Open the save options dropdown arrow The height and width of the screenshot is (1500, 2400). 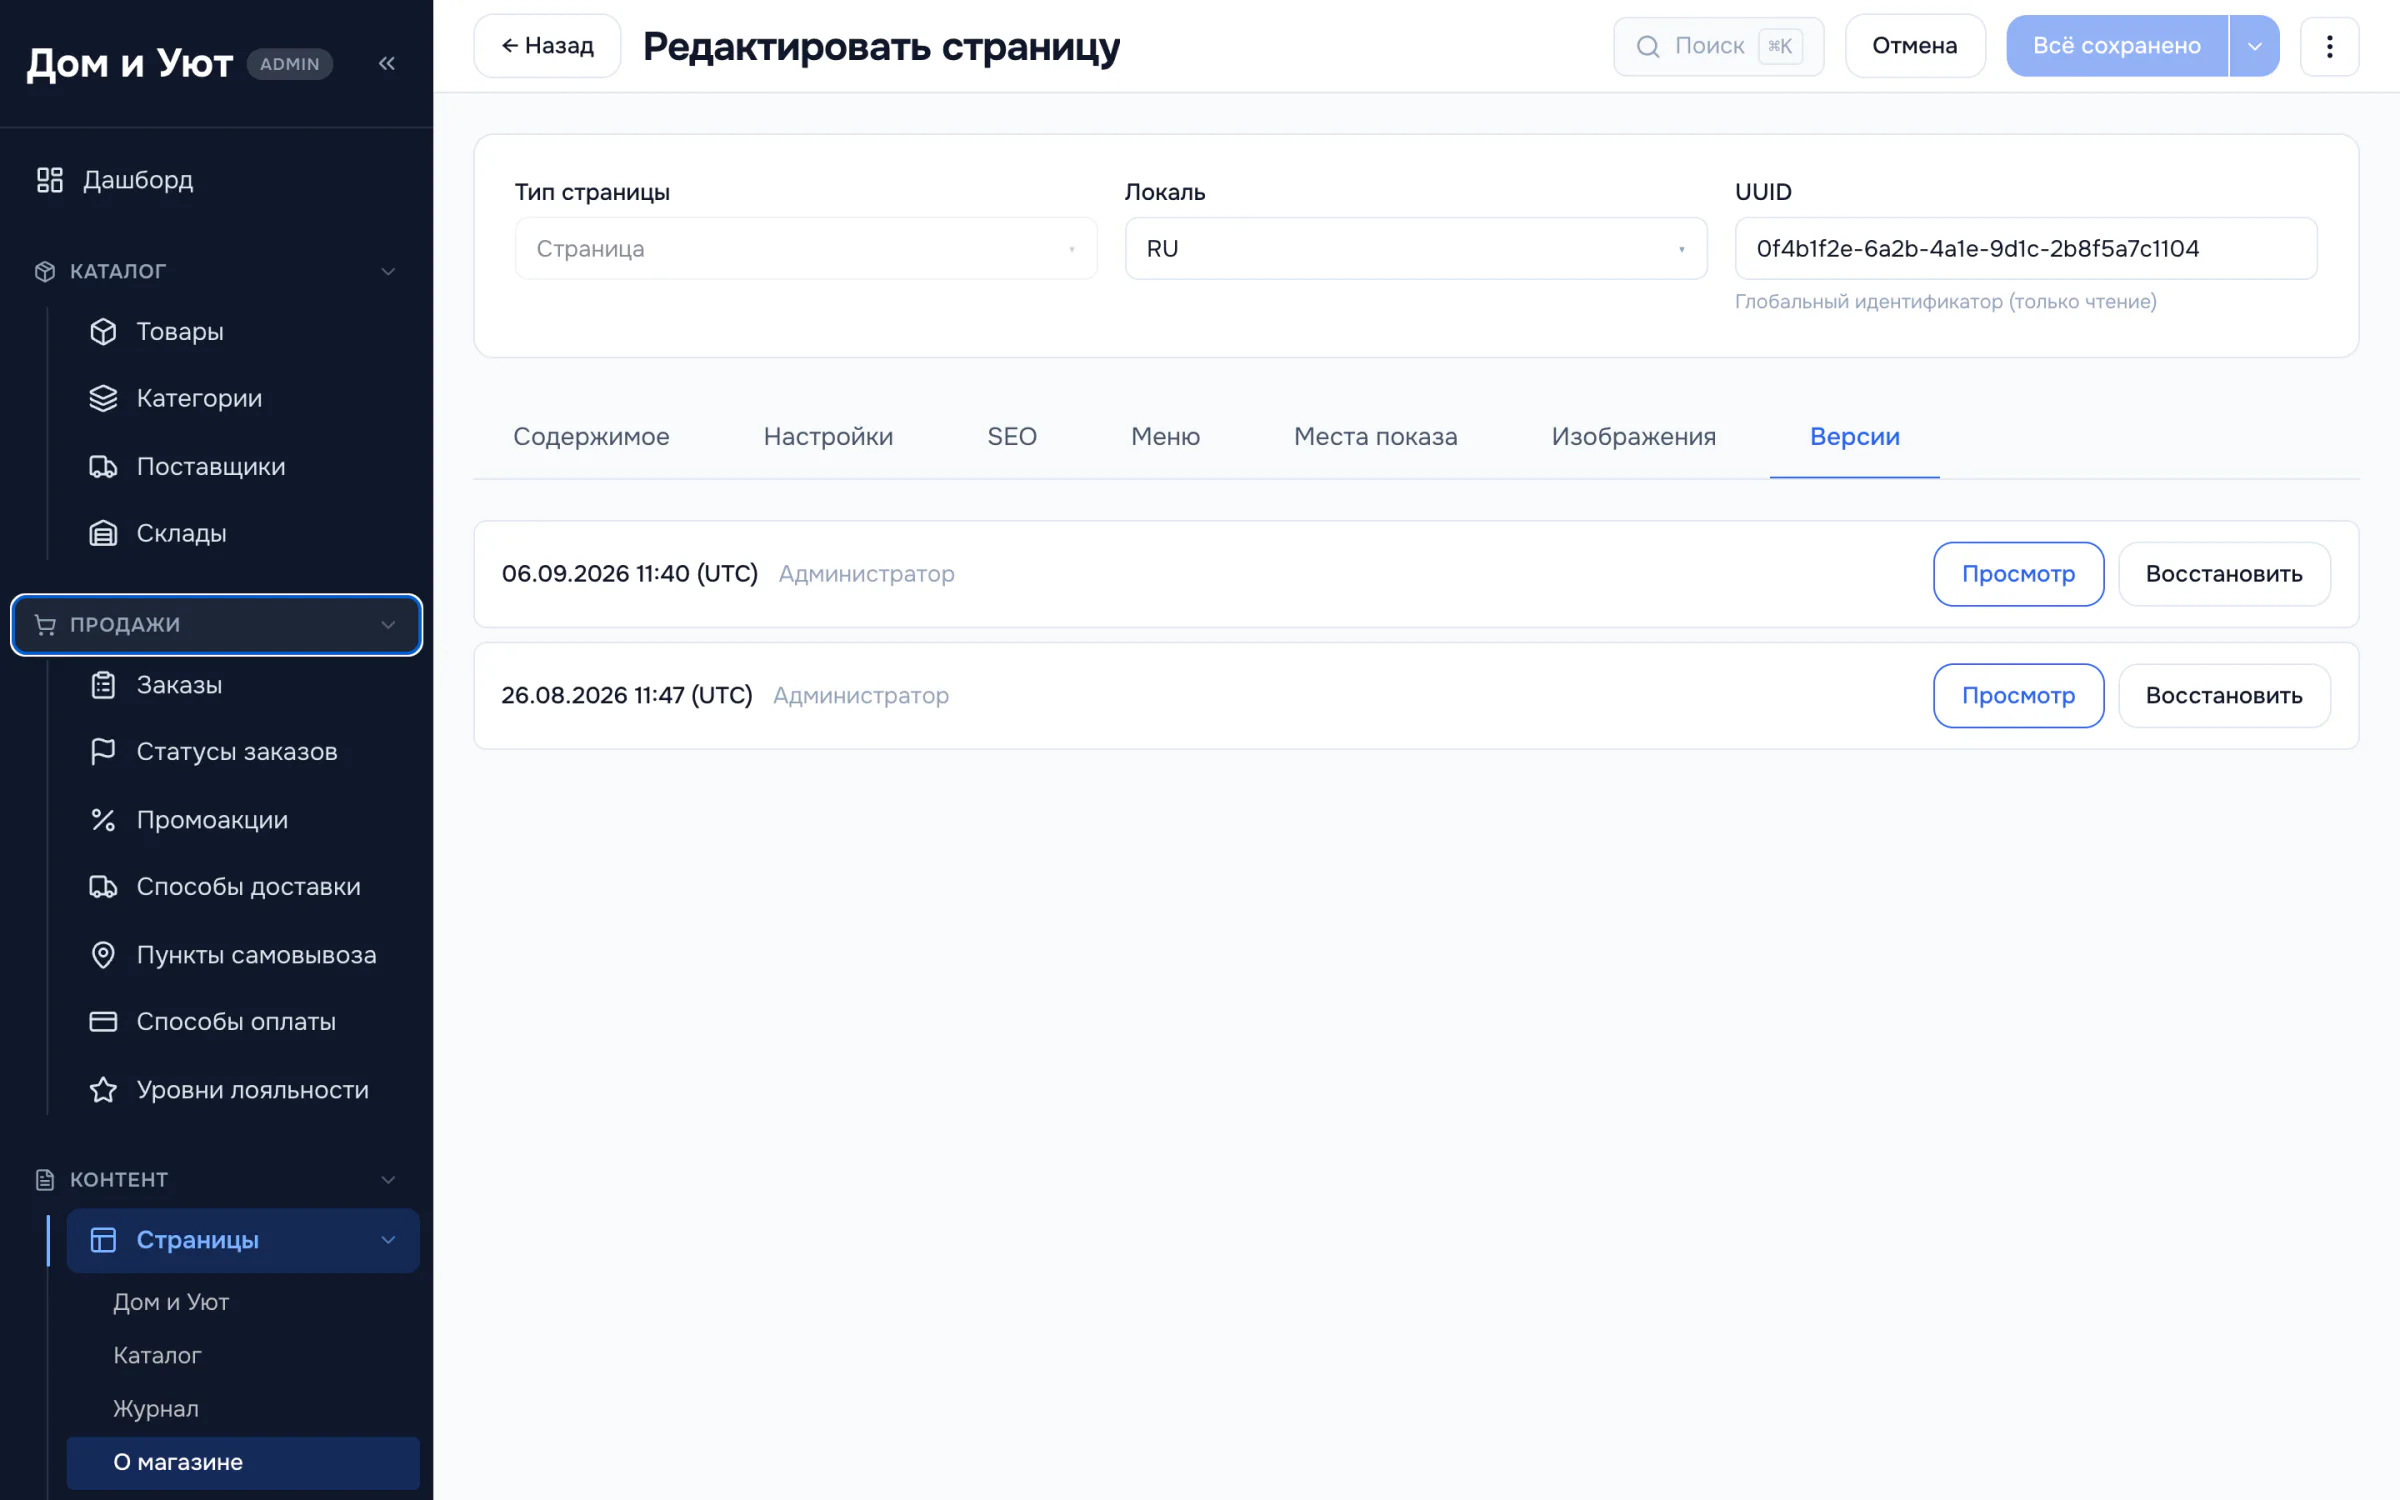pos(2254,46)
